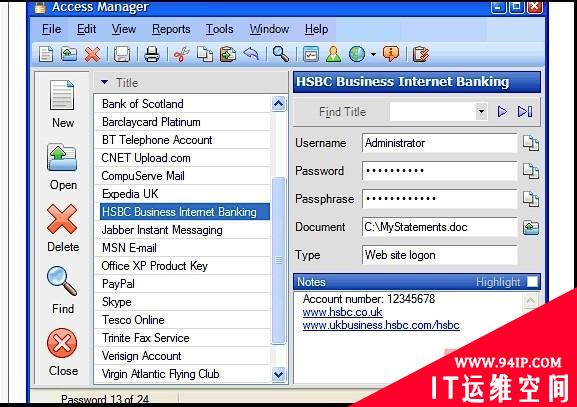Click the title list scrollbar down arrow
This screenshot has height=407, width=577.
point(279,375)
